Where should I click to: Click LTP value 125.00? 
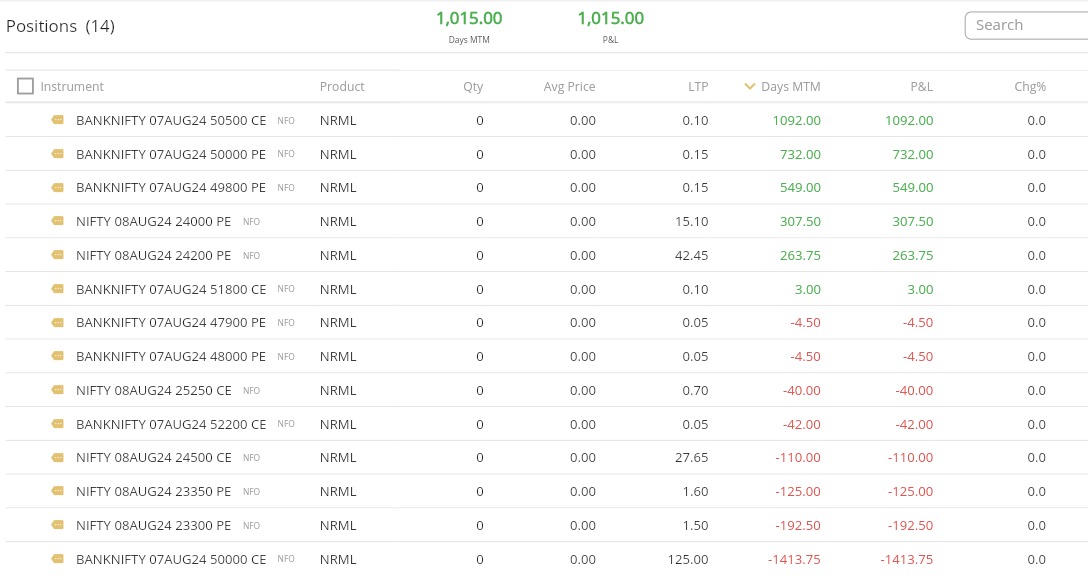click(688, 559)
